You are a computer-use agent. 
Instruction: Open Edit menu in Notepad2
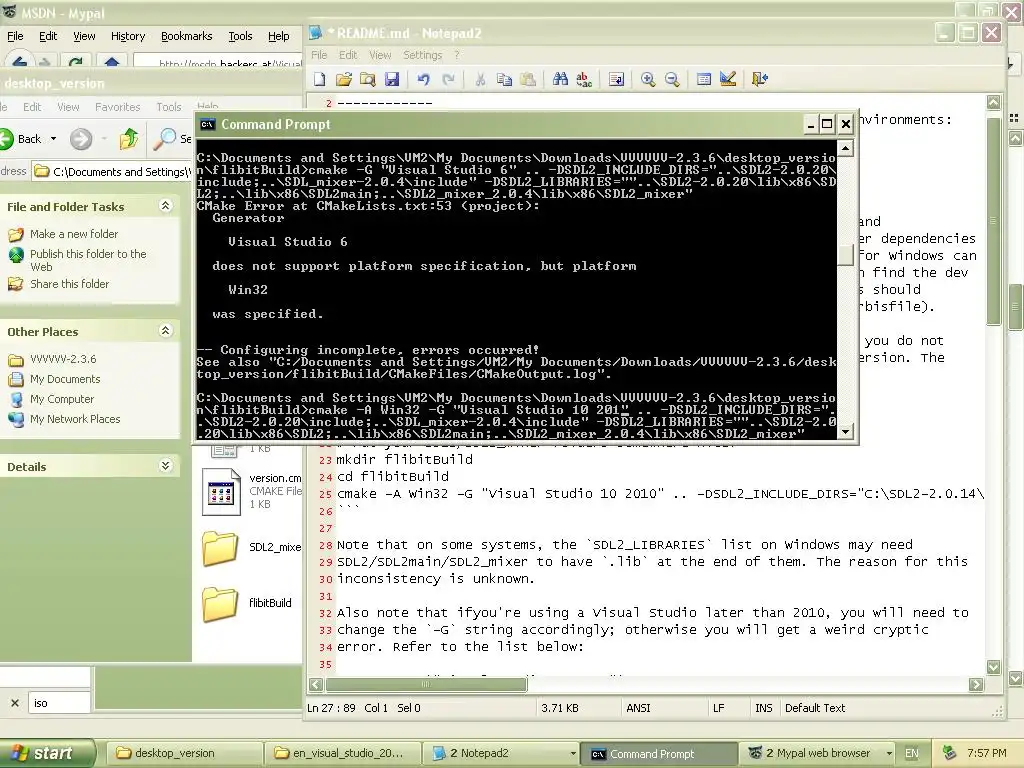tap(348, 55)
